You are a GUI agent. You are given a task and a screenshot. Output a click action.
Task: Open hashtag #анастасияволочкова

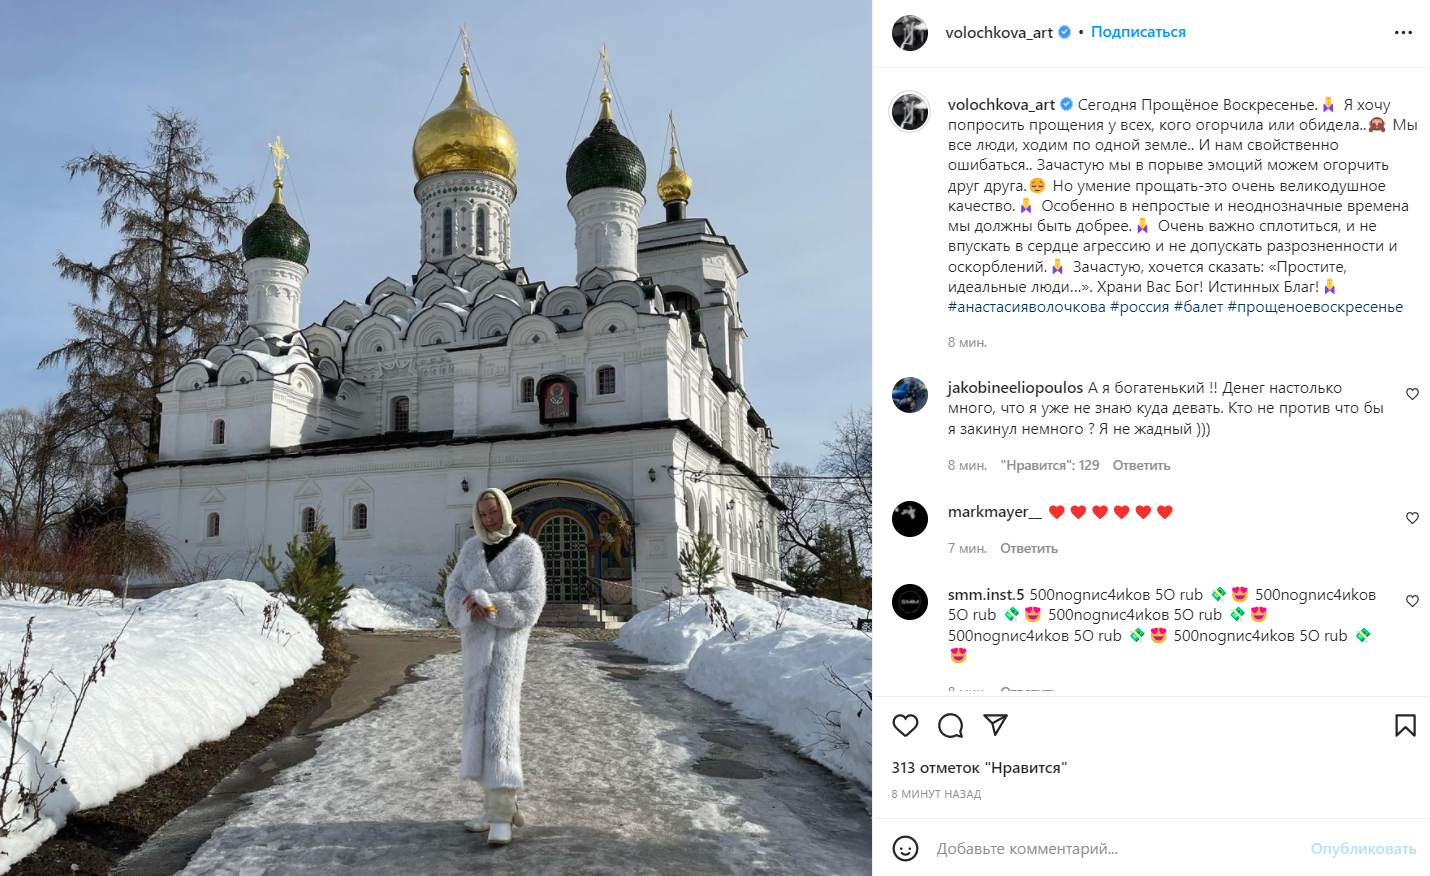pos(1027,307)
